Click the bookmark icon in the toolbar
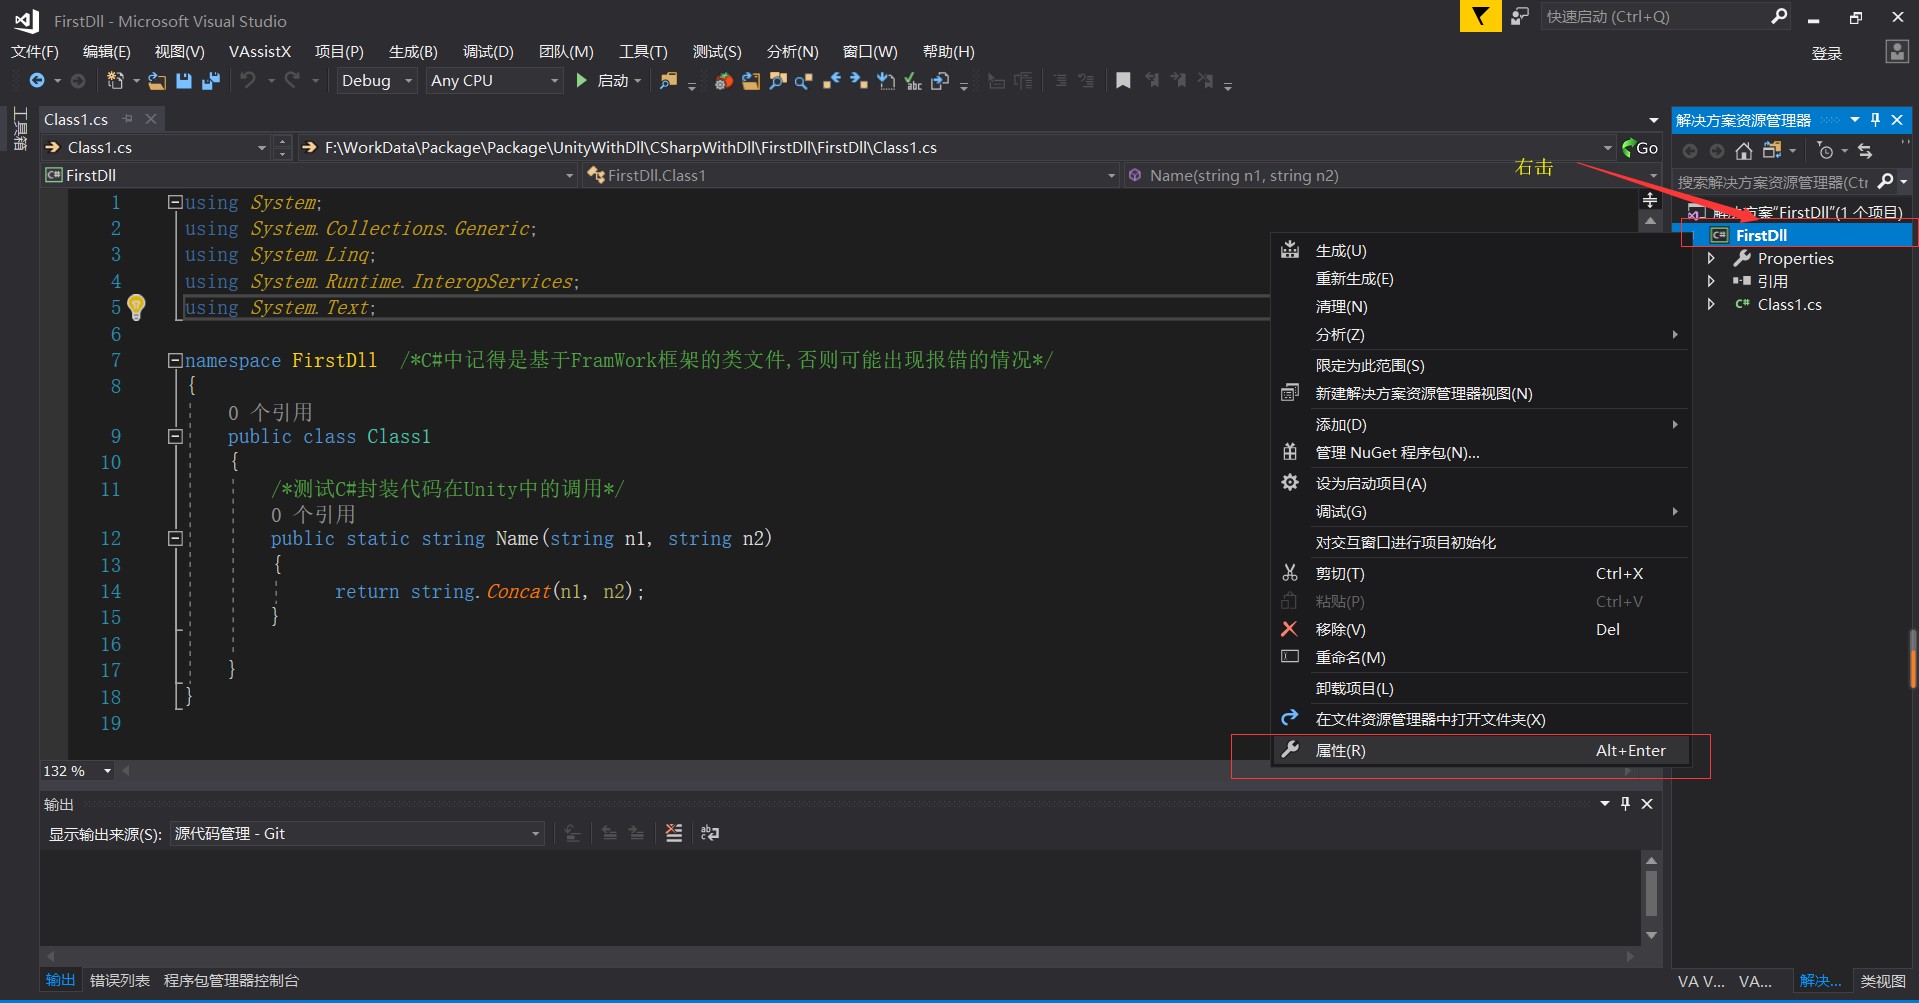This screenshot has width=1919, height=1003. tap(1123, 81)
